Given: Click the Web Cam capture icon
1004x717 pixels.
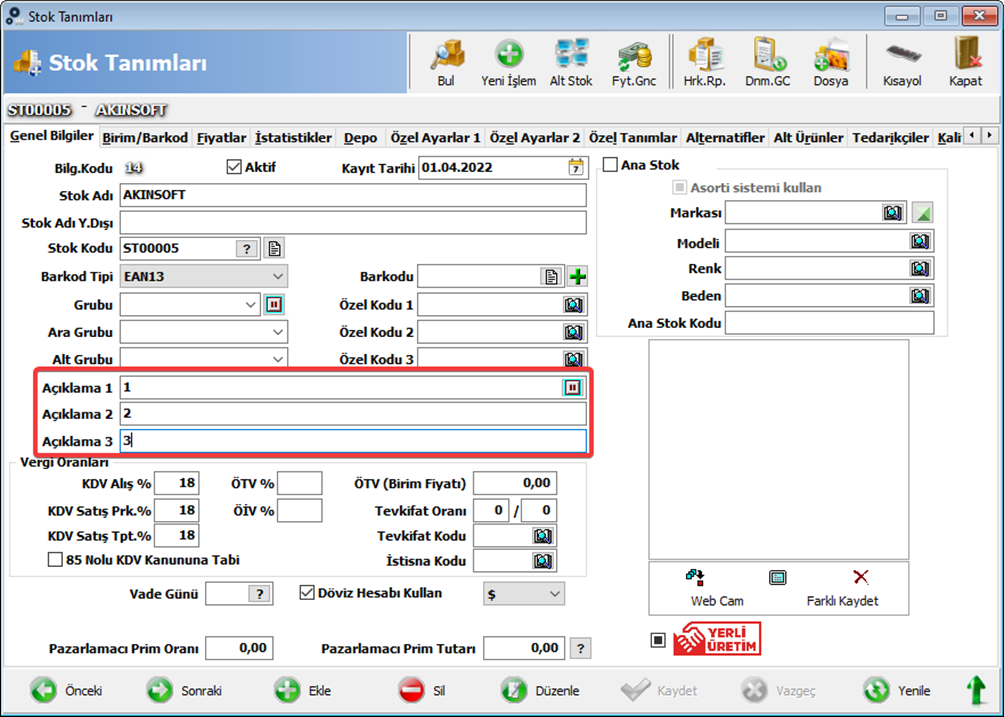Looking at the screenshot, I should [695, 577].
